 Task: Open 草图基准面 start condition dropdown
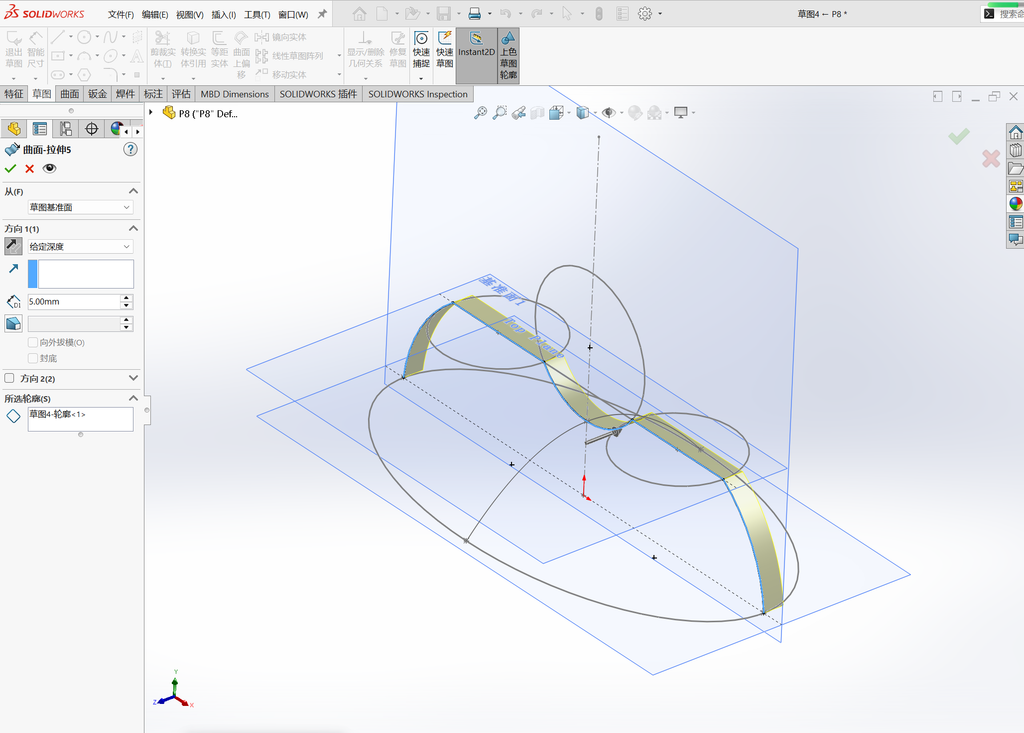80,207
